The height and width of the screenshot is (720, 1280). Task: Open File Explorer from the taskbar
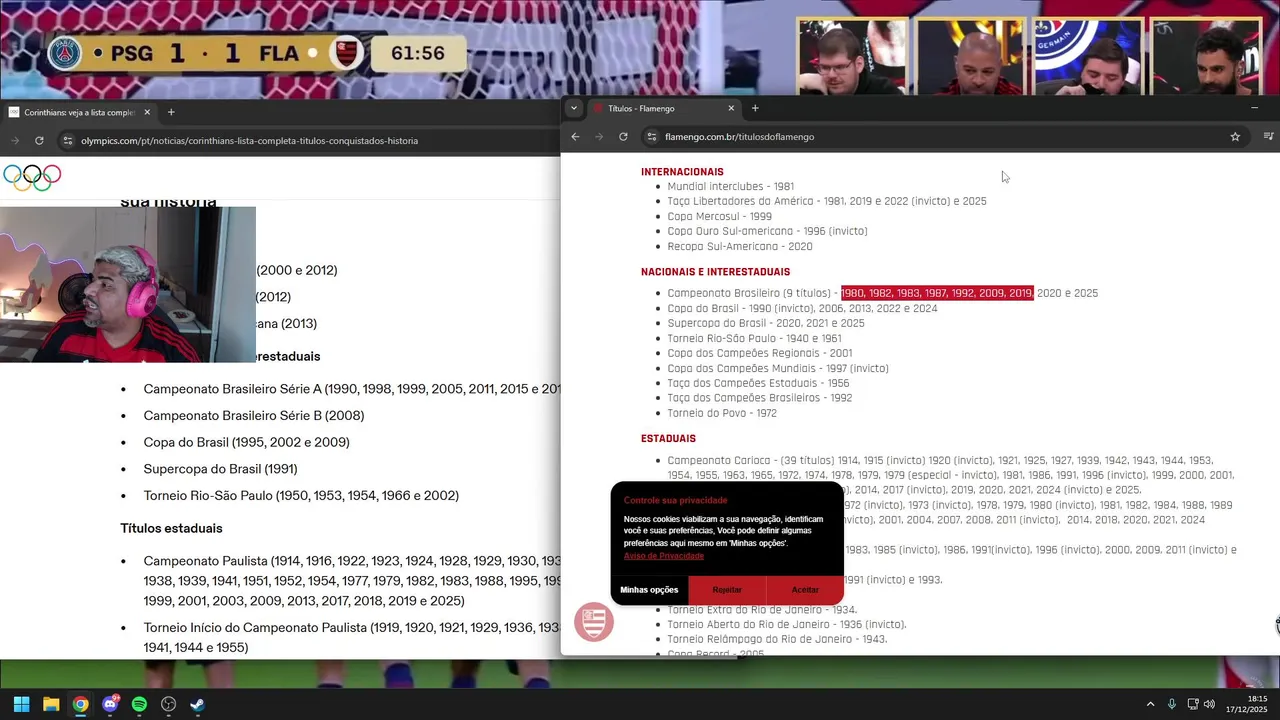pos(51,704)
